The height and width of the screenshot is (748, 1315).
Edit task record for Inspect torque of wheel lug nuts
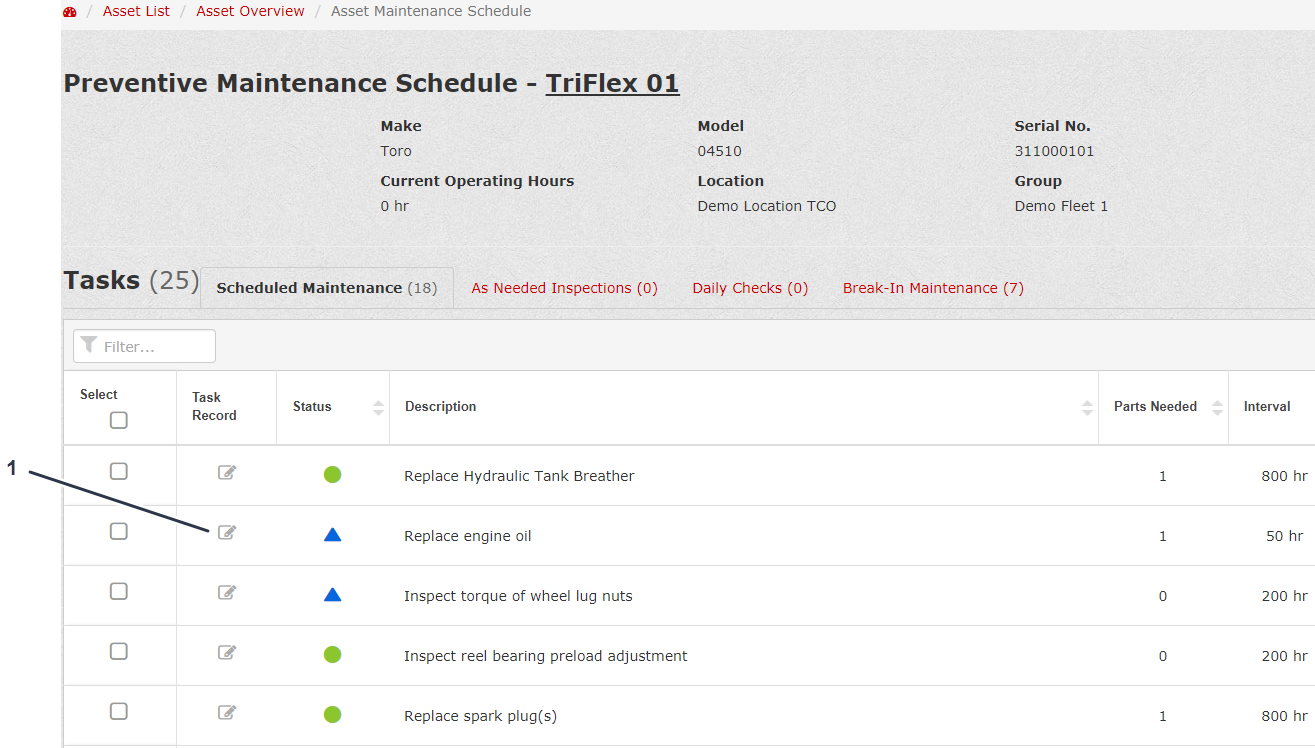[x=227, y=592]
